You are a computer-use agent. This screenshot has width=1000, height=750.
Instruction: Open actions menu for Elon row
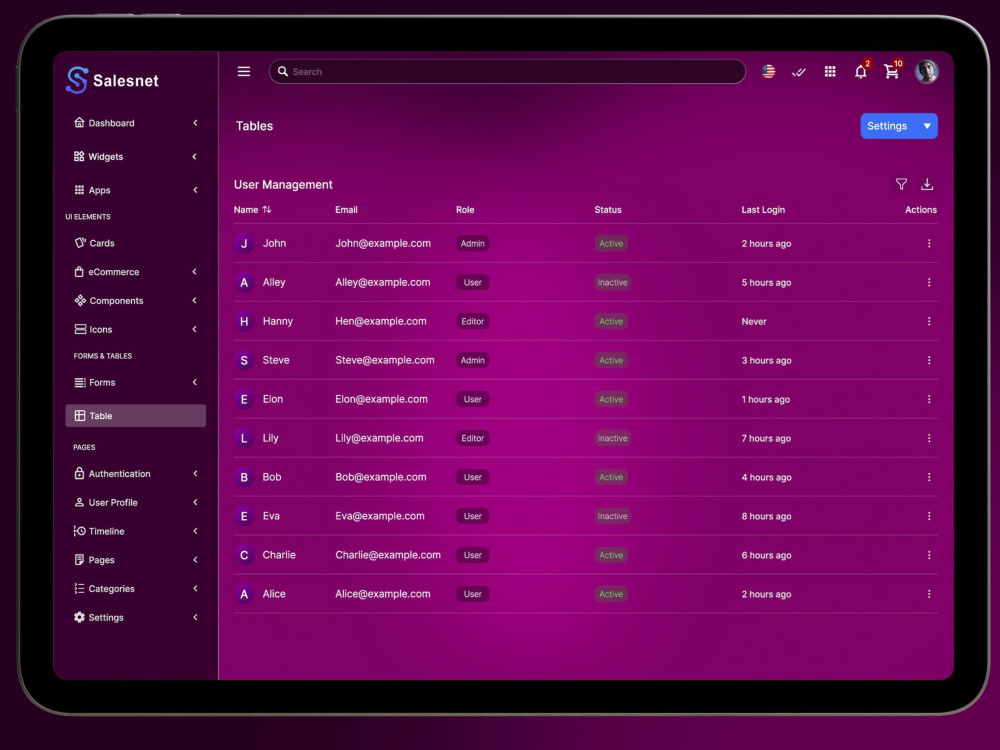click(x=929, y=399)
